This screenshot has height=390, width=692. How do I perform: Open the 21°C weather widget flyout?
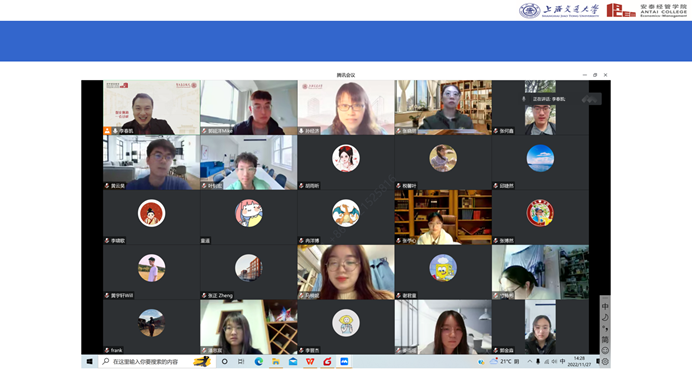pyautogui.click(x=504, y=361)
